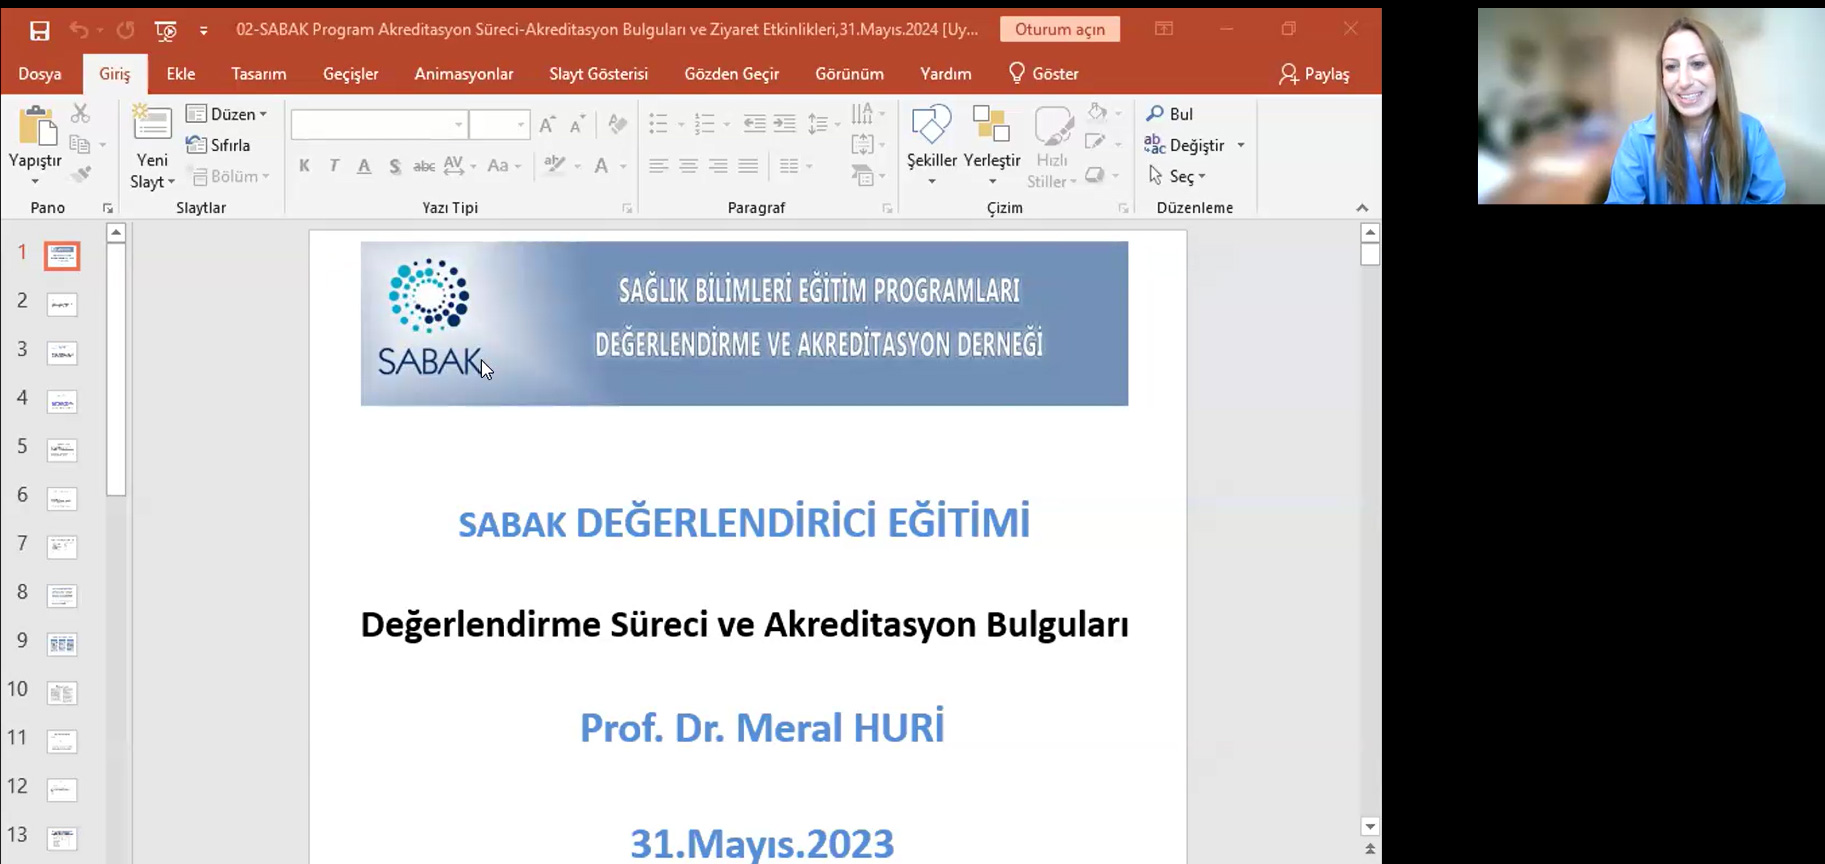Open the Düzen layout dropdown

pos(227,114)
